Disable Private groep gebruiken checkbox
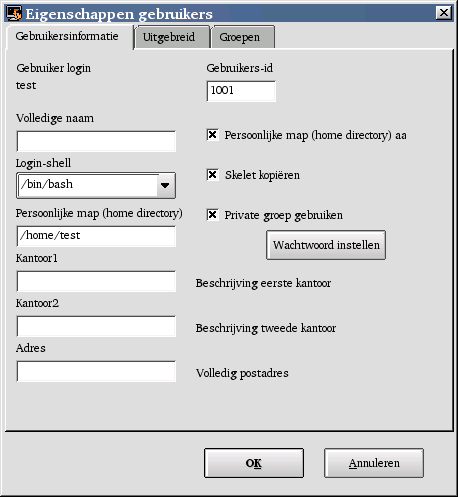This screenshot has width=458, height=497. tap(212, 215)
